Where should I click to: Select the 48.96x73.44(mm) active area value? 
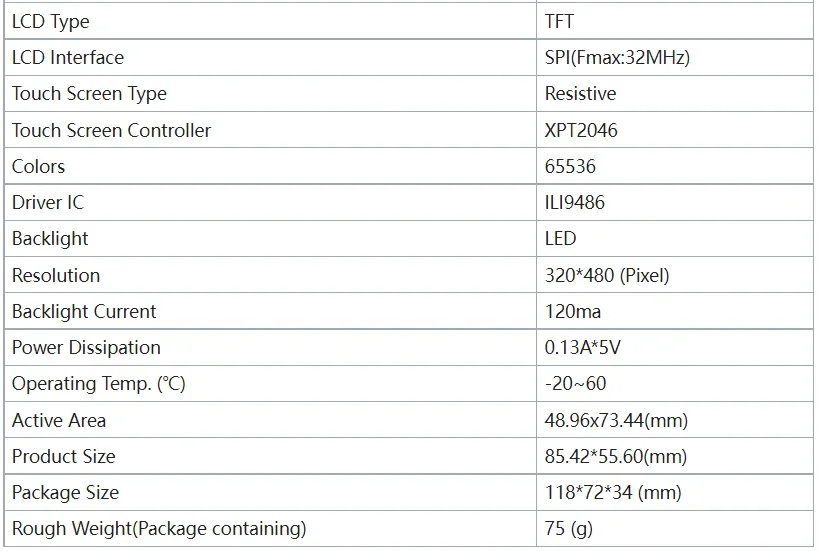coord(616,420)
